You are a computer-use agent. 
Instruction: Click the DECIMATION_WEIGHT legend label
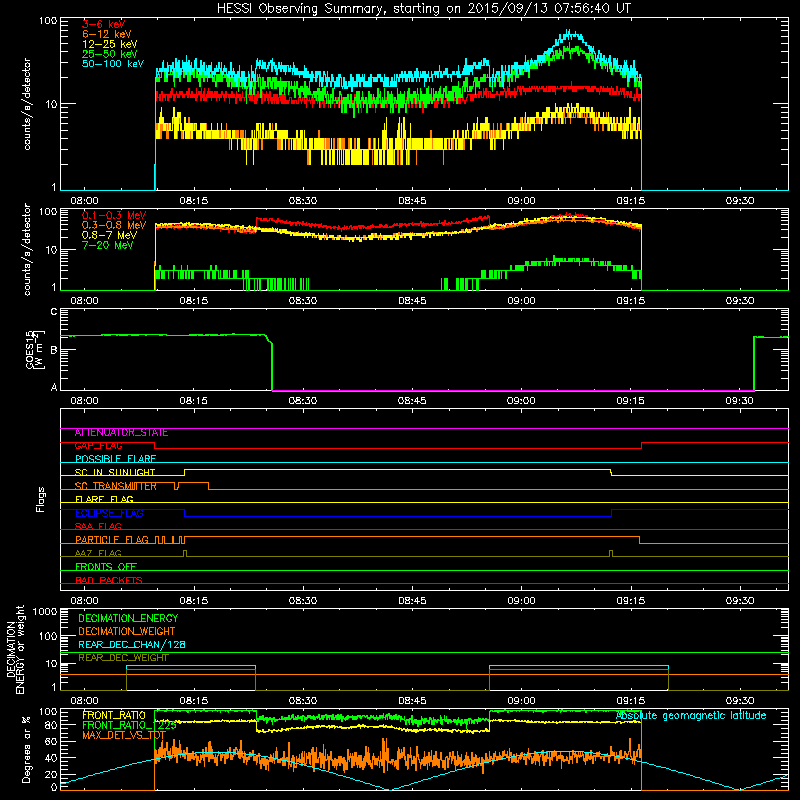(127, 632)
